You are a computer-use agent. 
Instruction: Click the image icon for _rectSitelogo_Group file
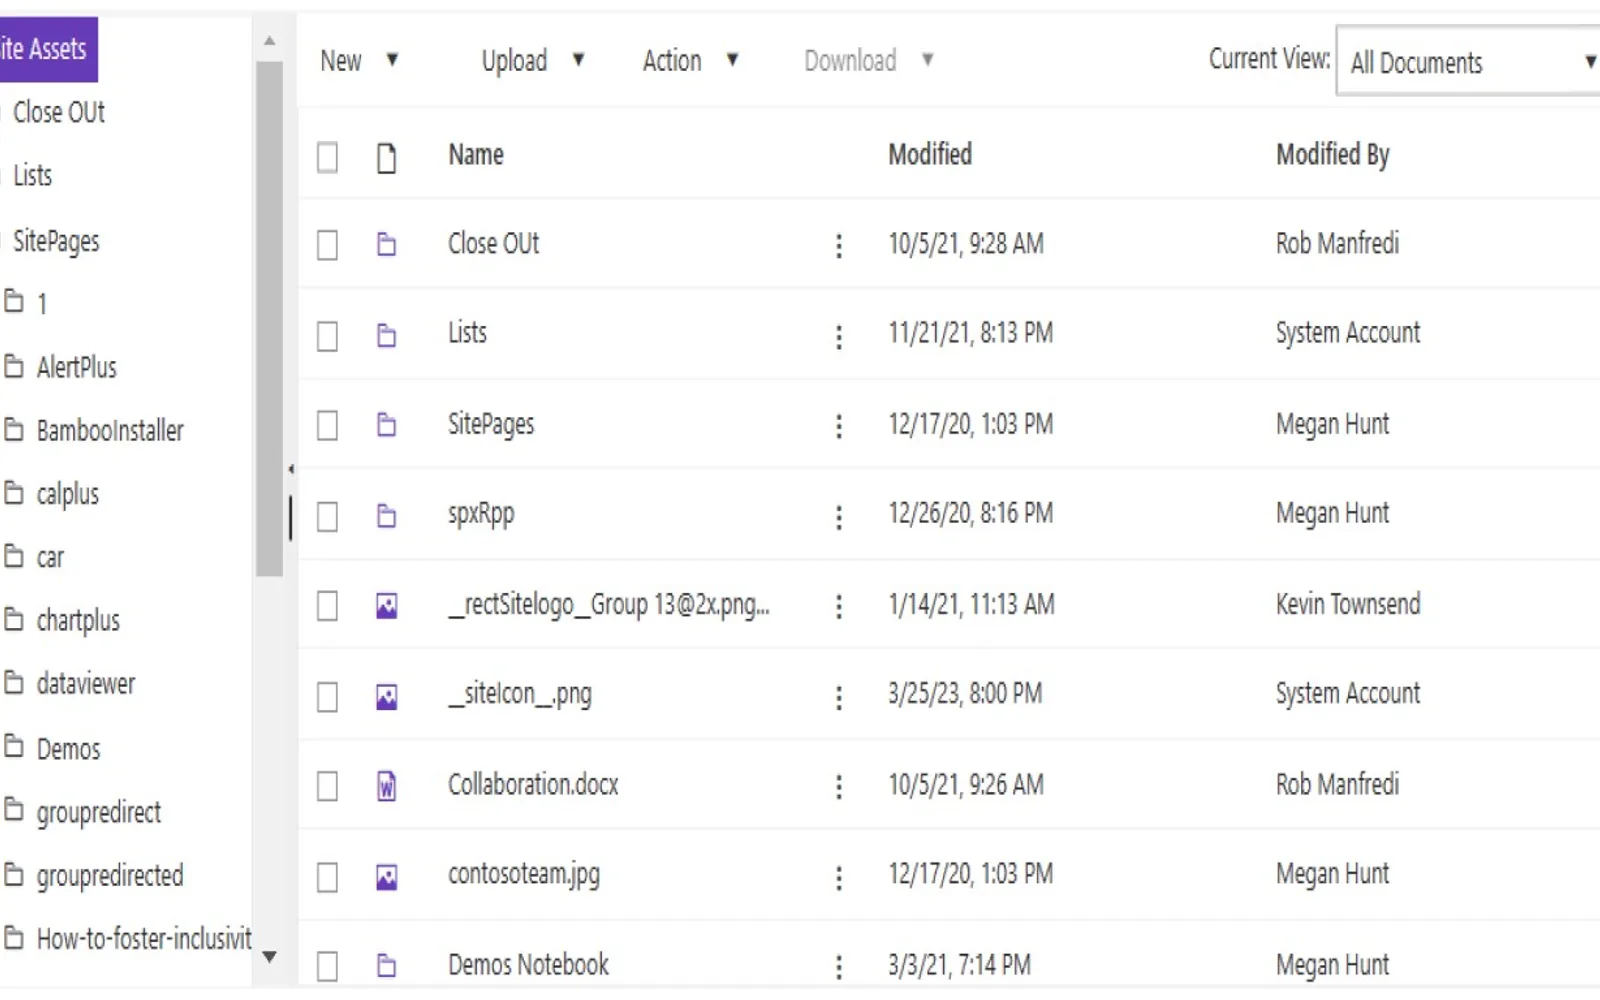(386, 606)
